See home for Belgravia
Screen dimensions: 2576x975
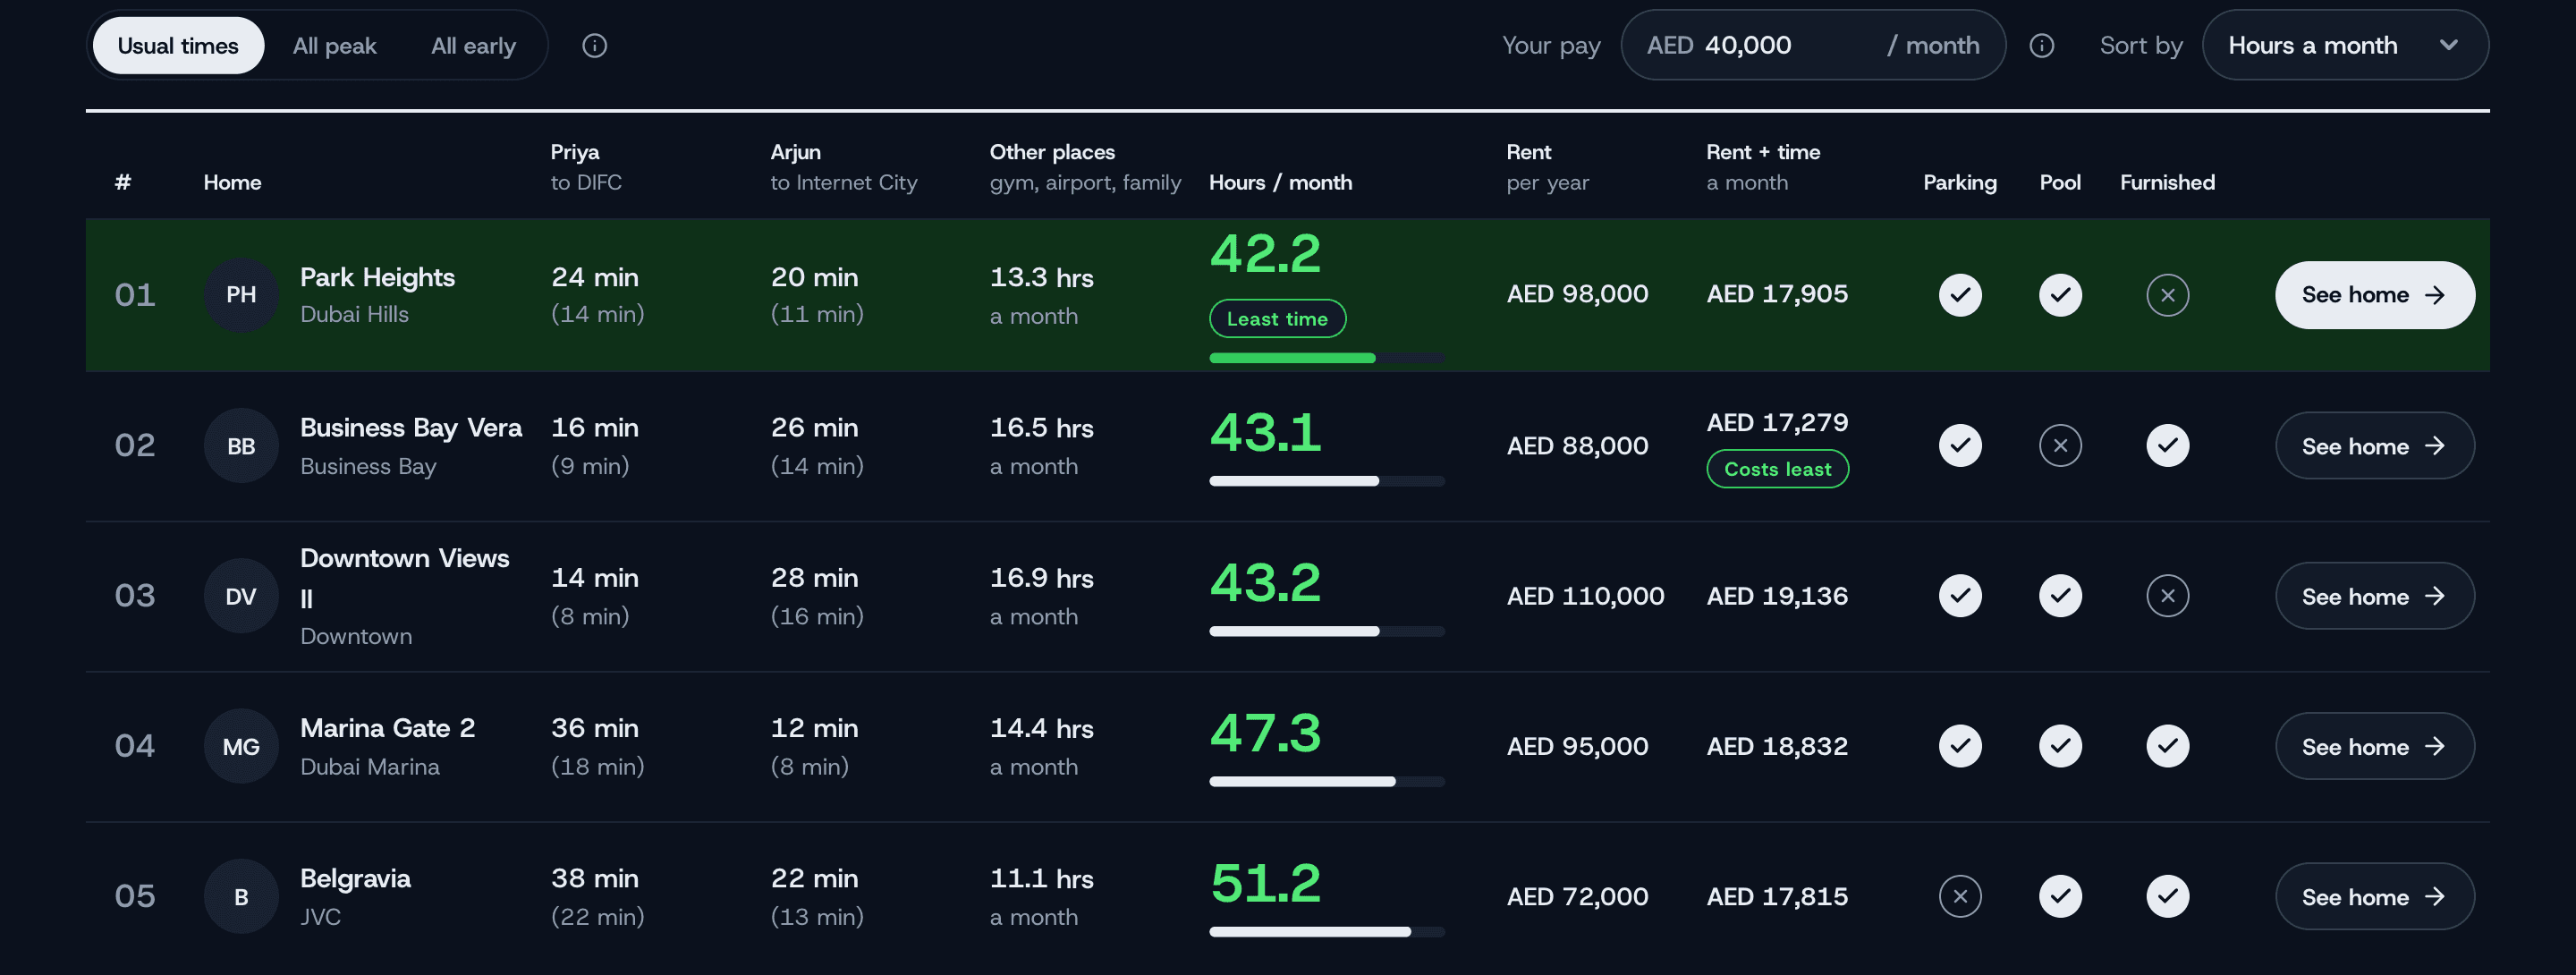tap(2374, 896)
